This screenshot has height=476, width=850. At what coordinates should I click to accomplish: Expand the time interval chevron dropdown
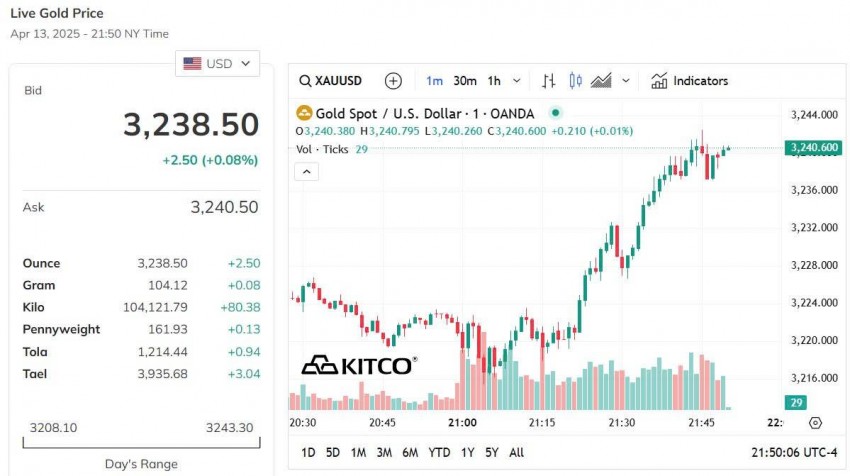coord(517,81)
